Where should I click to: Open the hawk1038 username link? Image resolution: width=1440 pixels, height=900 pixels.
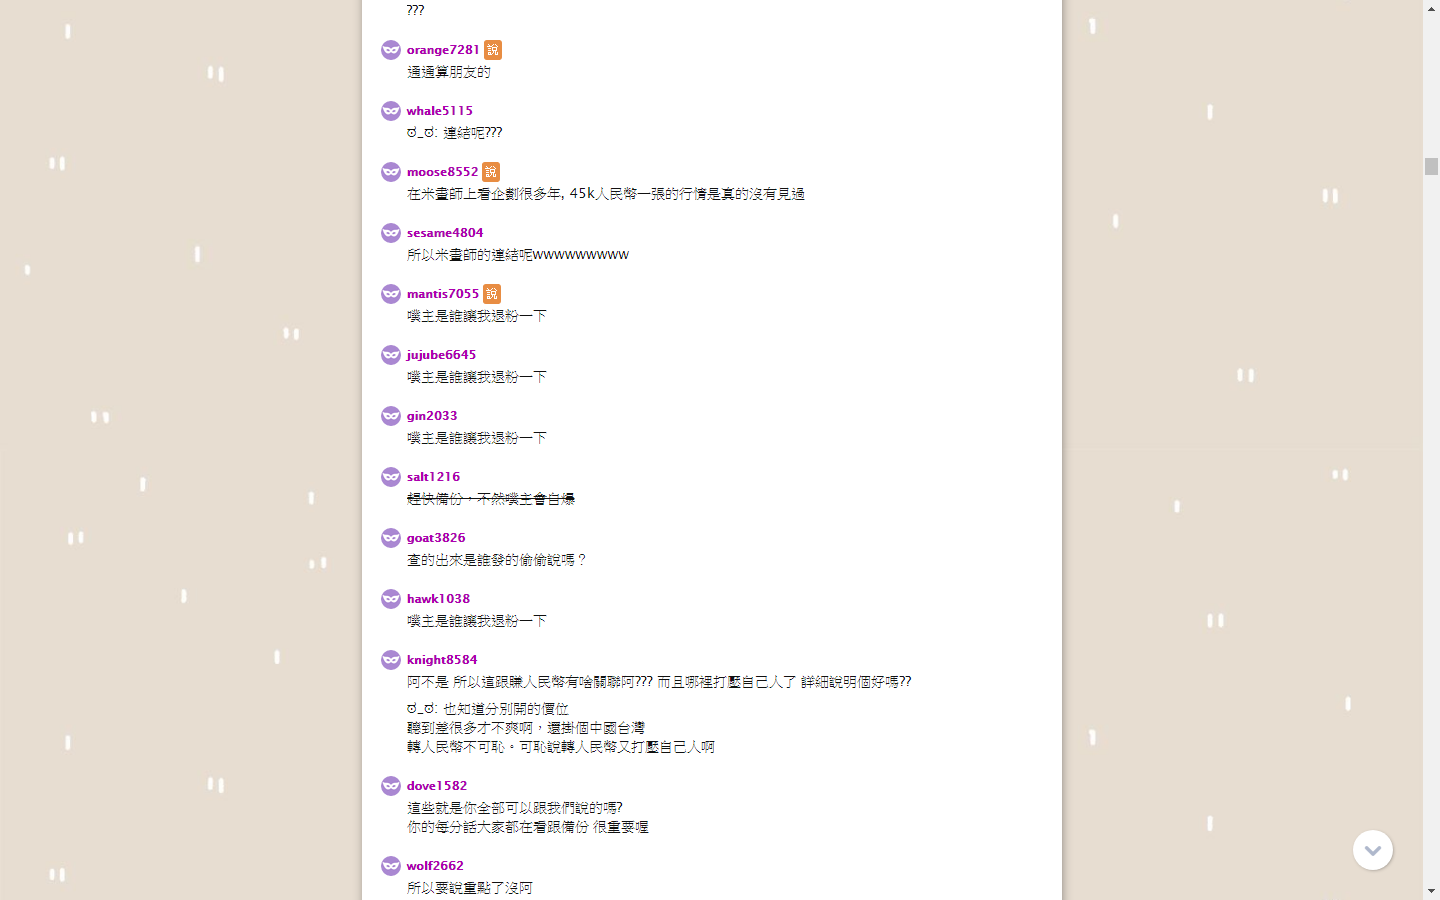tap(438, 599)
